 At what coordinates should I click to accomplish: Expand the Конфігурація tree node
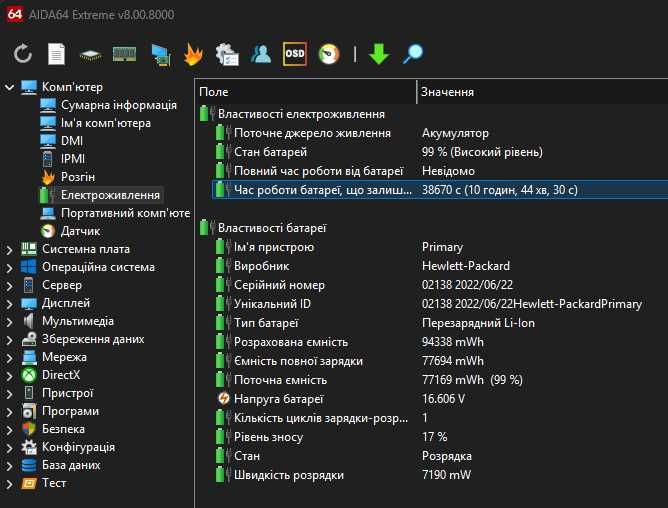[x=9, y=447]
